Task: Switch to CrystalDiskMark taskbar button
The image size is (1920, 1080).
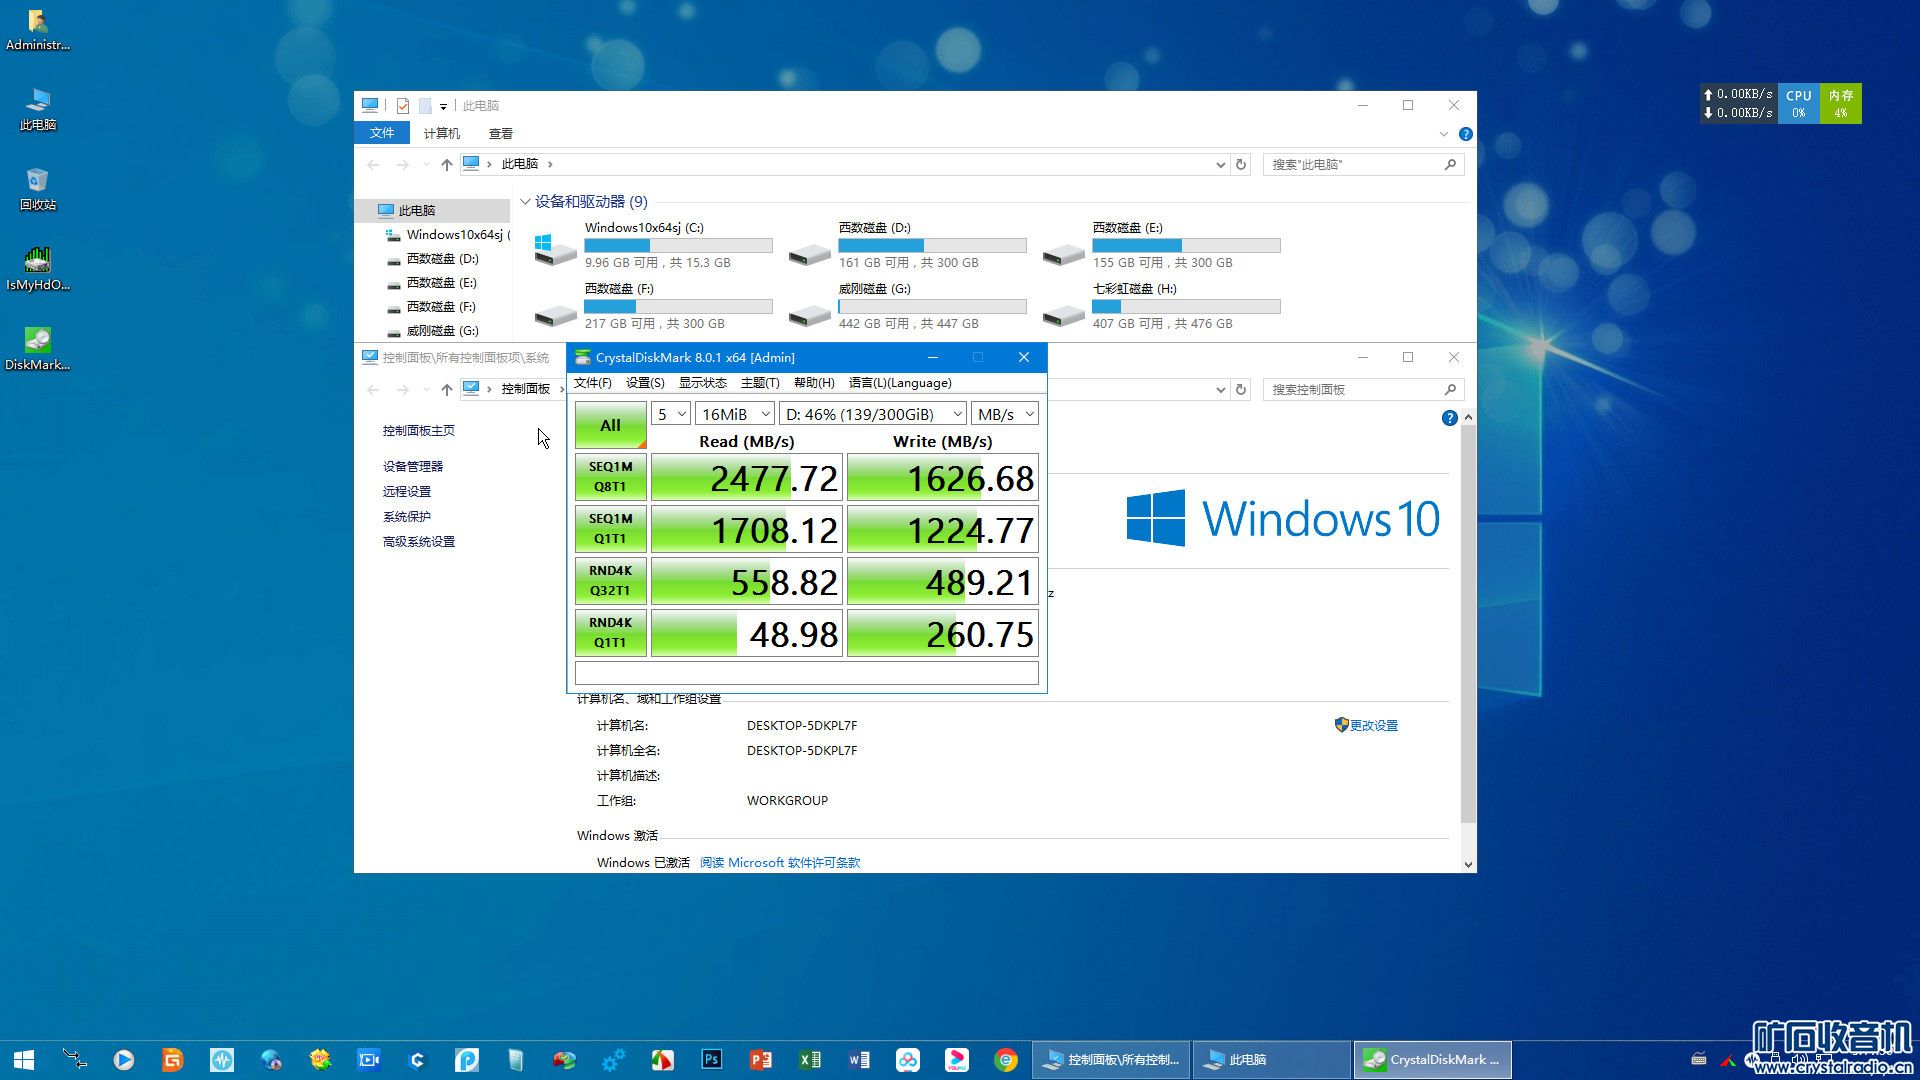Action: point(1433,1060)
